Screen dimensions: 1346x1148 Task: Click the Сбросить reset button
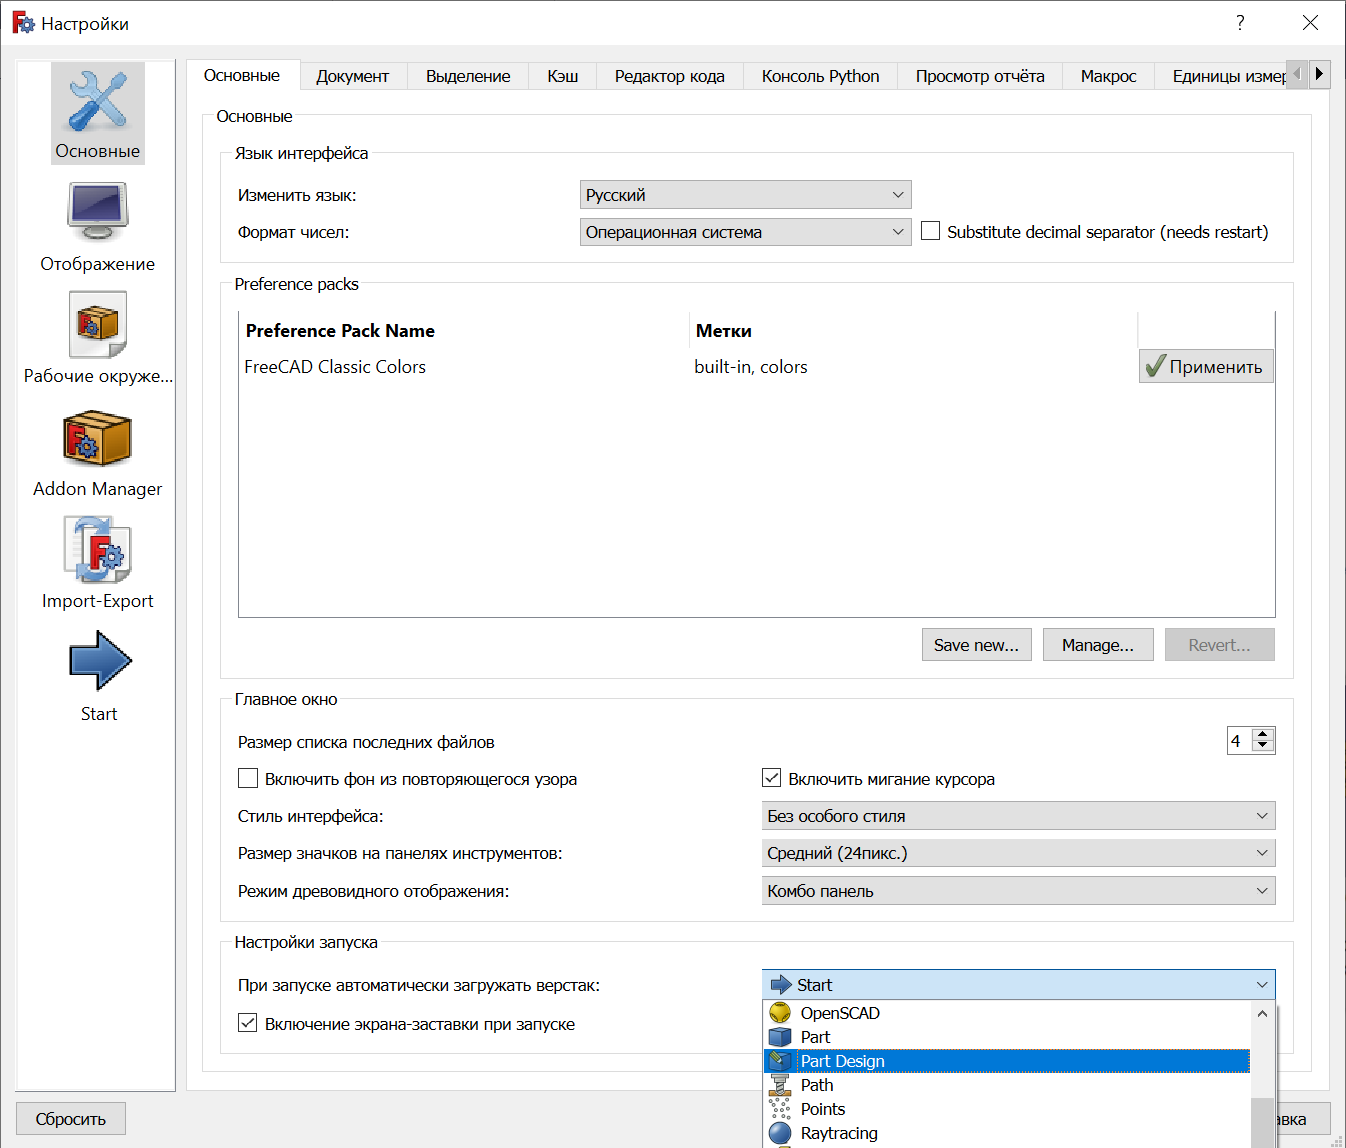click(71, 1119)
